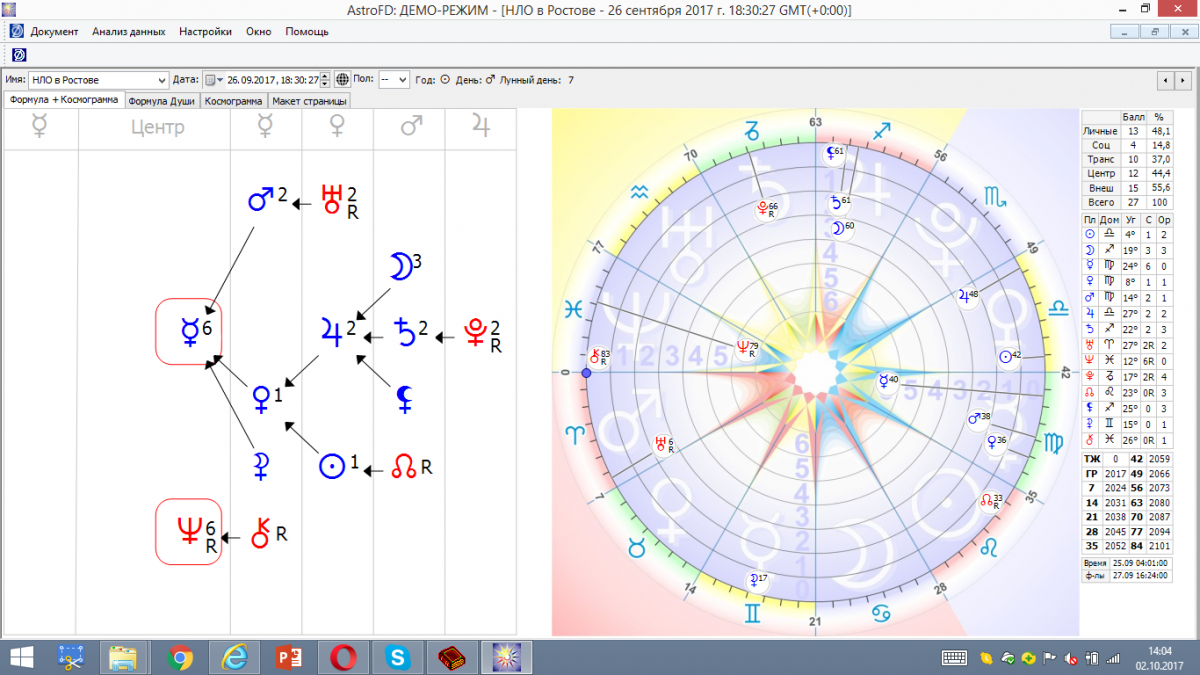Open the date calendar picker
The image size is (1200, 675).
pyautogui.click(x=213, y=80)
